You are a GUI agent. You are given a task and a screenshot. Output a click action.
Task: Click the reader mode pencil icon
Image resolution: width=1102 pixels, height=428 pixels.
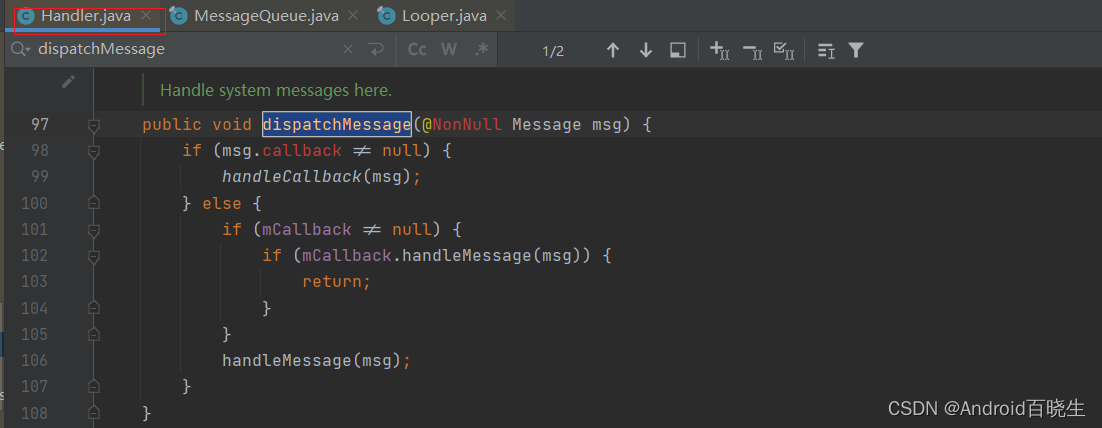tap(68, 82)
